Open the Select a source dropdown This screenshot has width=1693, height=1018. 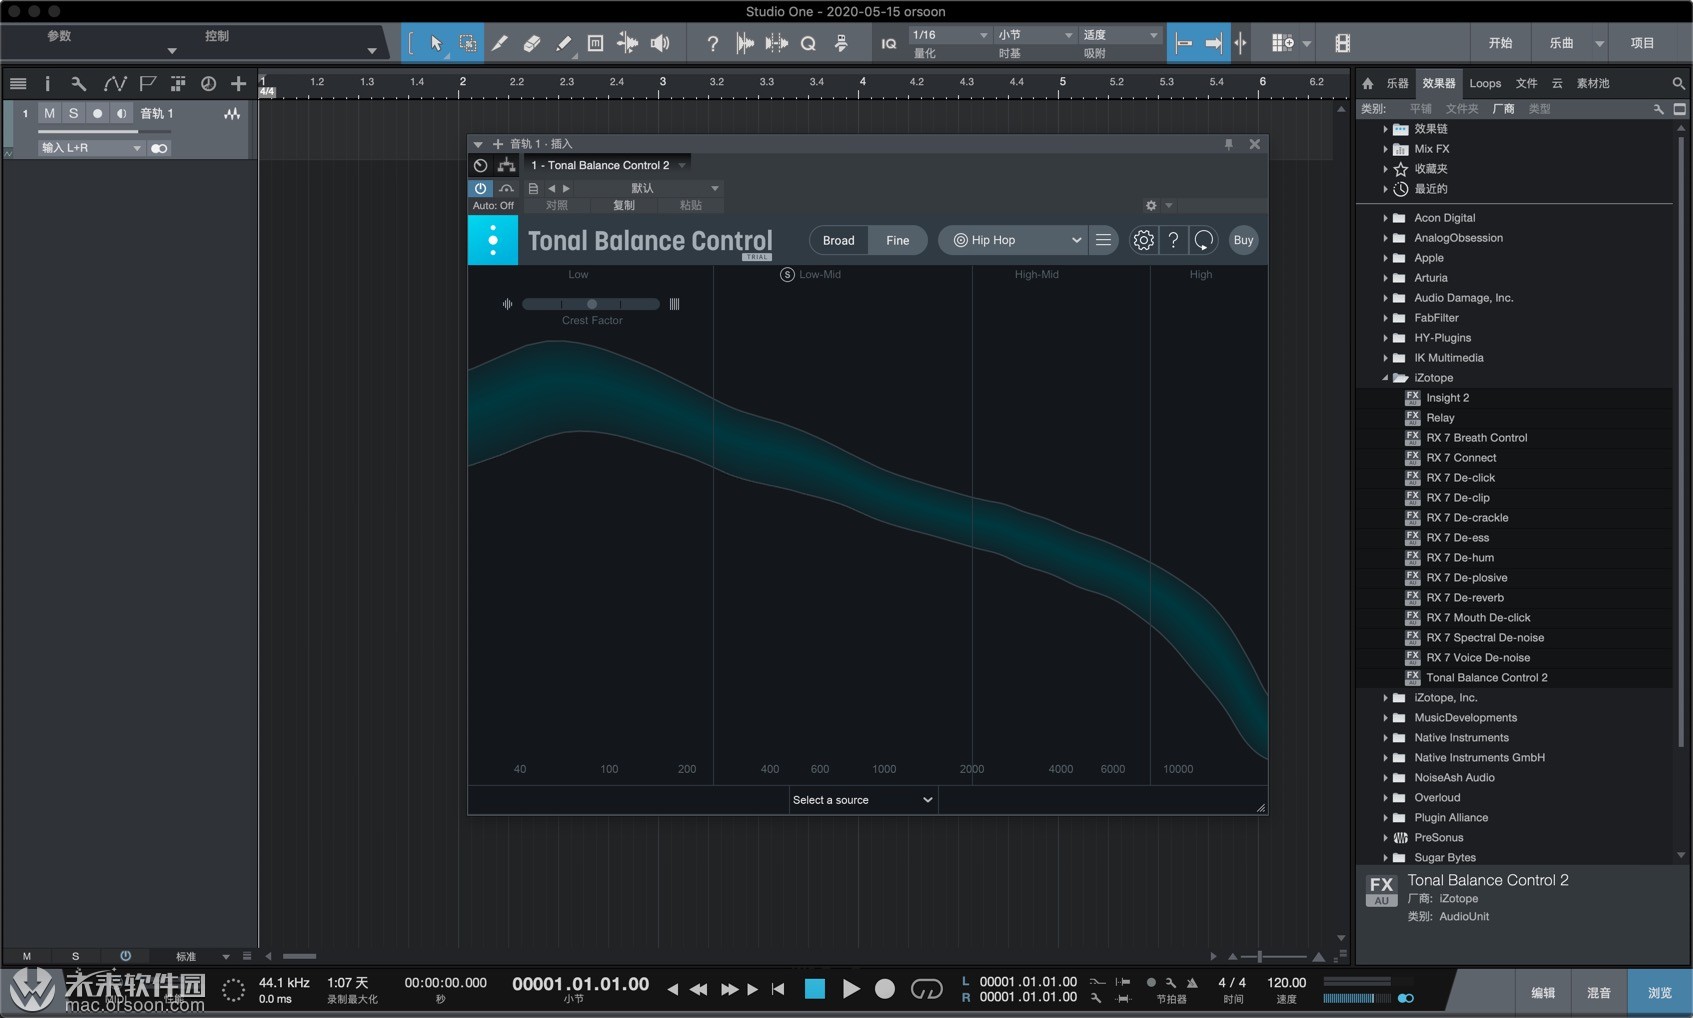pyautogui.click(x=862, y=800)
